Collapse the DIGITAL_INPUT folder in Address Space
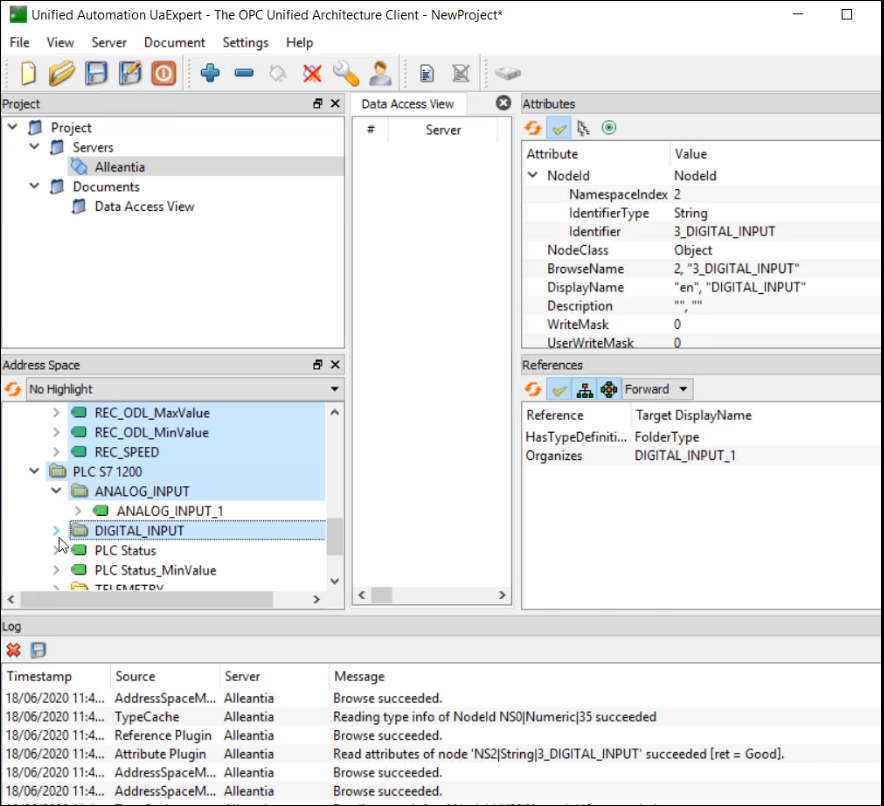 click(56, 531)
